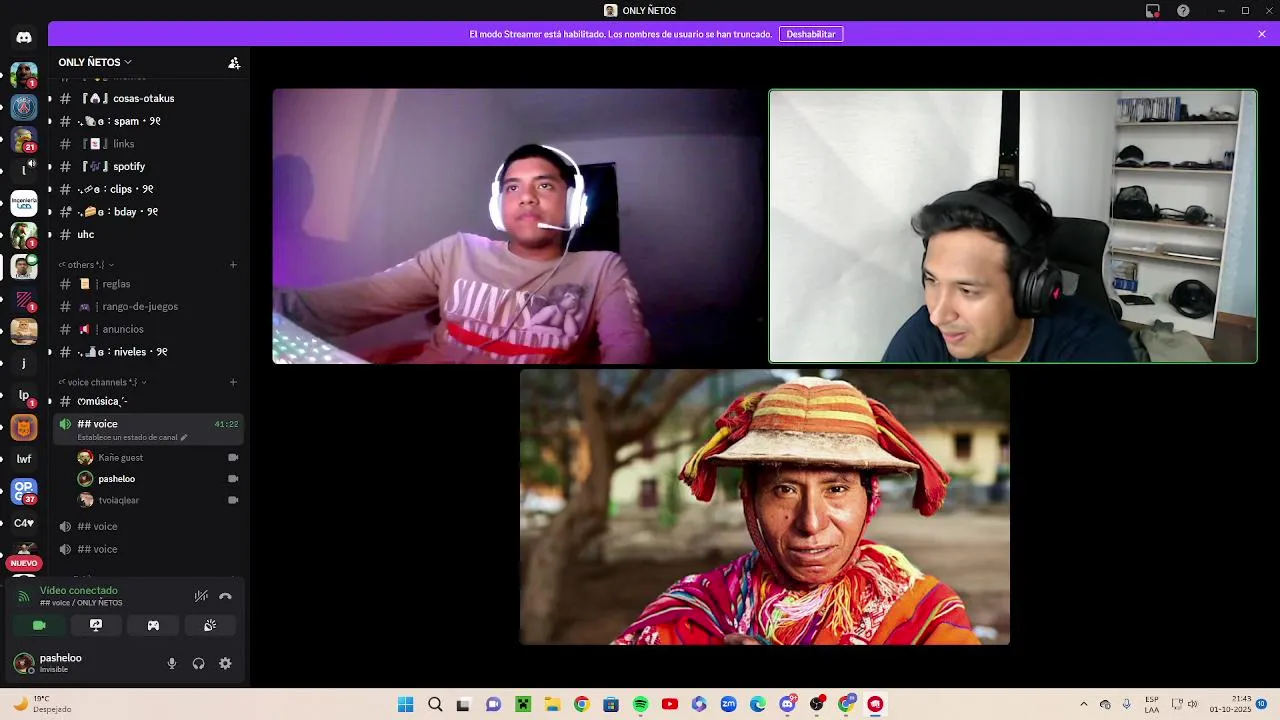Open the ONLY ÑETOS server dropdown menu
Screen dimensions: 1280x720
95,62
